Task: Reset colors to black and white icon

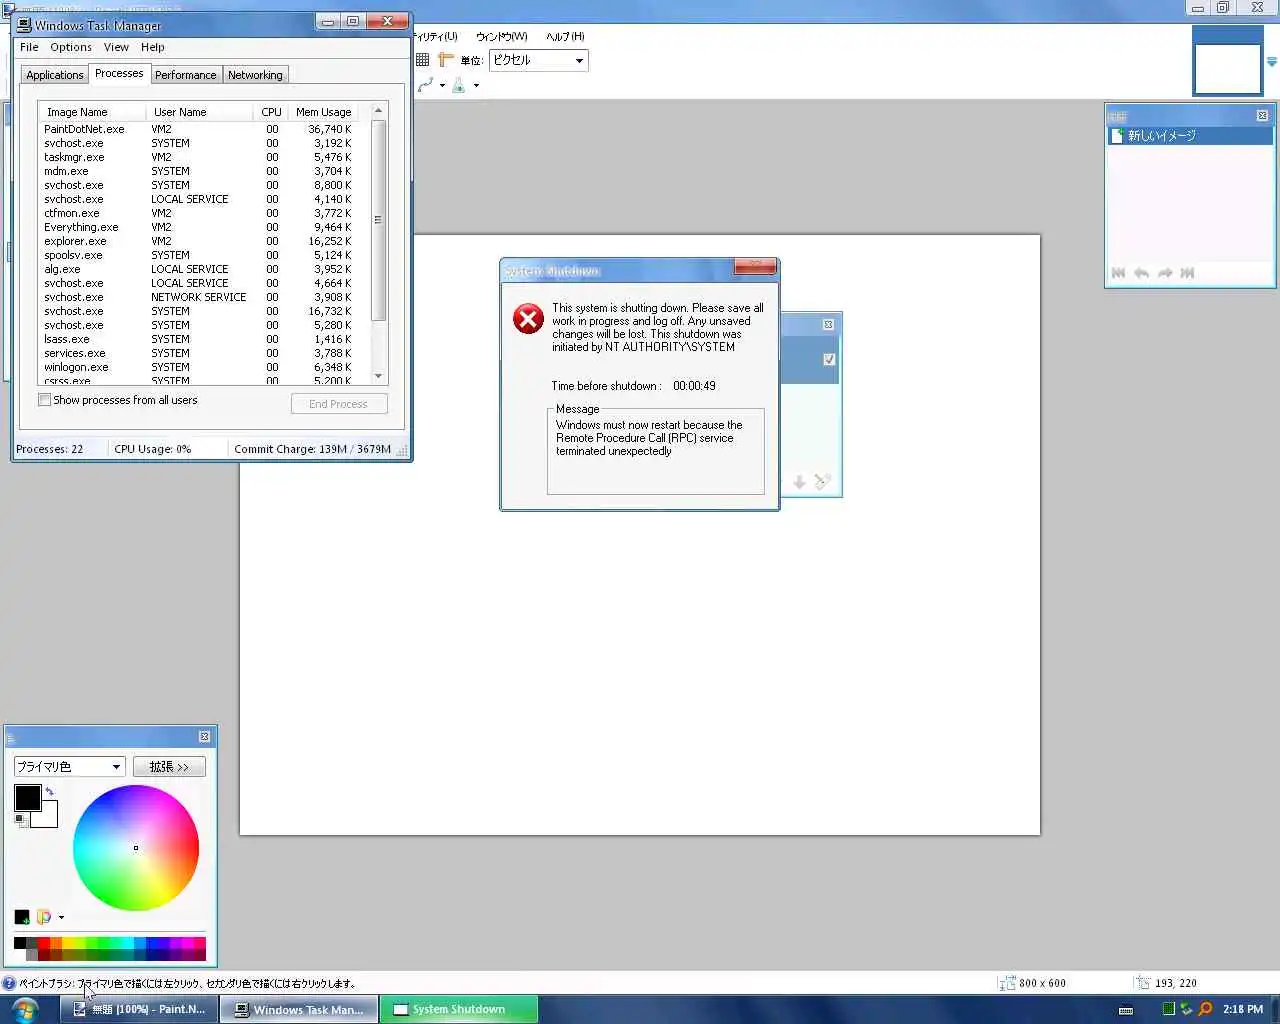Action: point(20,820)
